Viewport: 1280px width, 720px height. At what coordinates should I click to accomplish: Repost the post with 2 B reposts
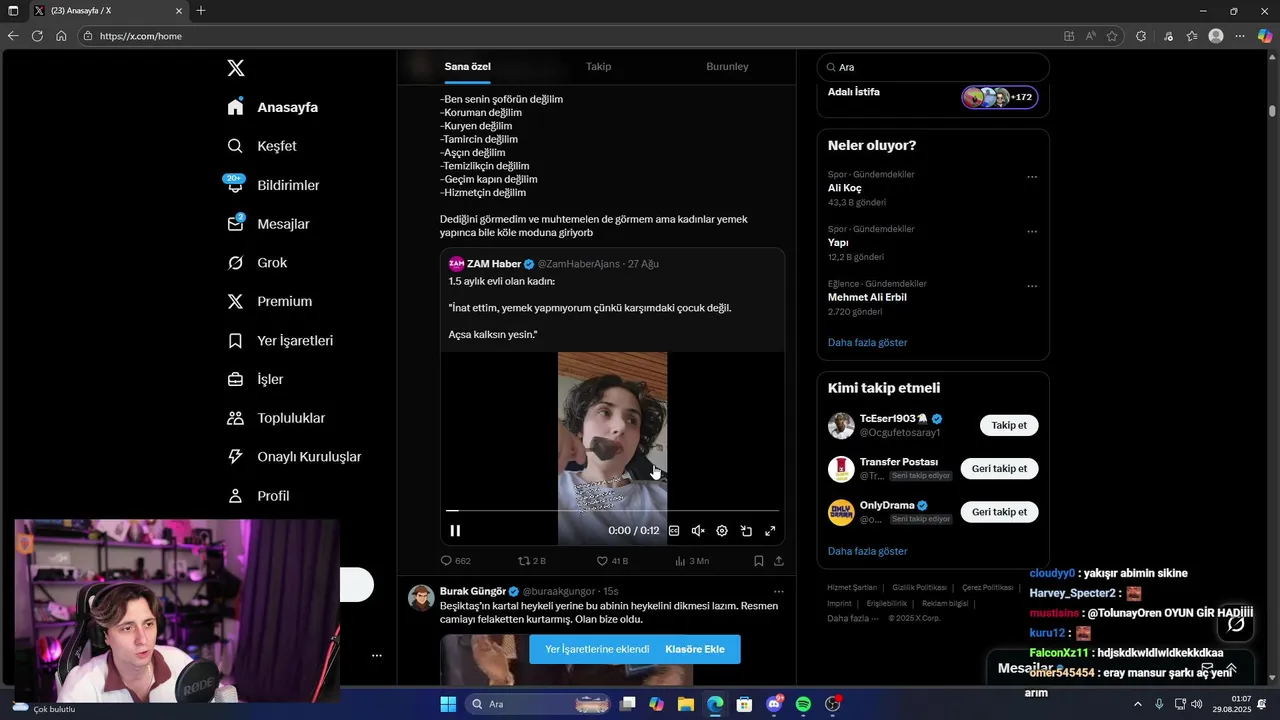pos(532,561)
